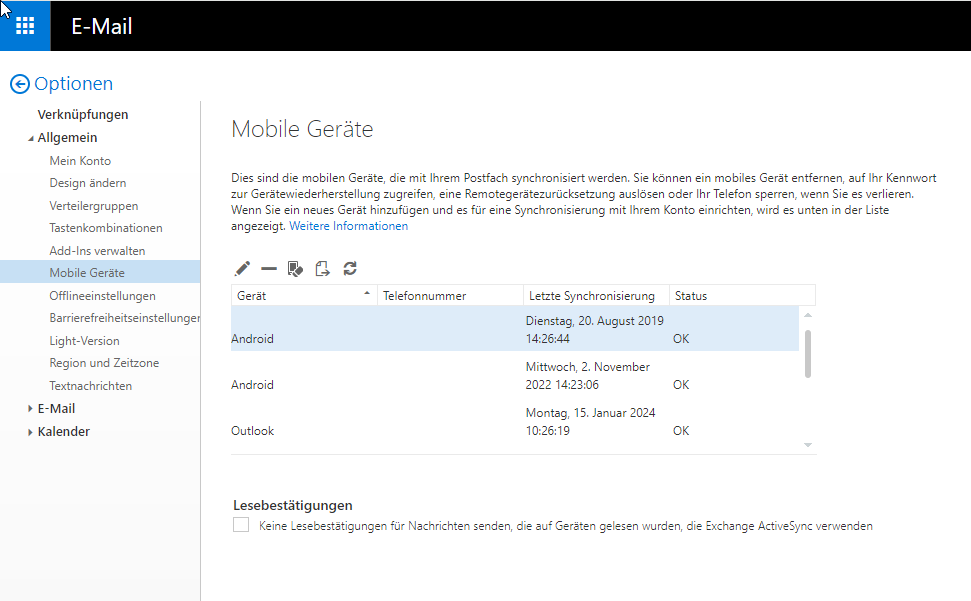This screenshot has height=601, width=971.
Task: Collapse the Allgemein section
Action: (30, 138)
